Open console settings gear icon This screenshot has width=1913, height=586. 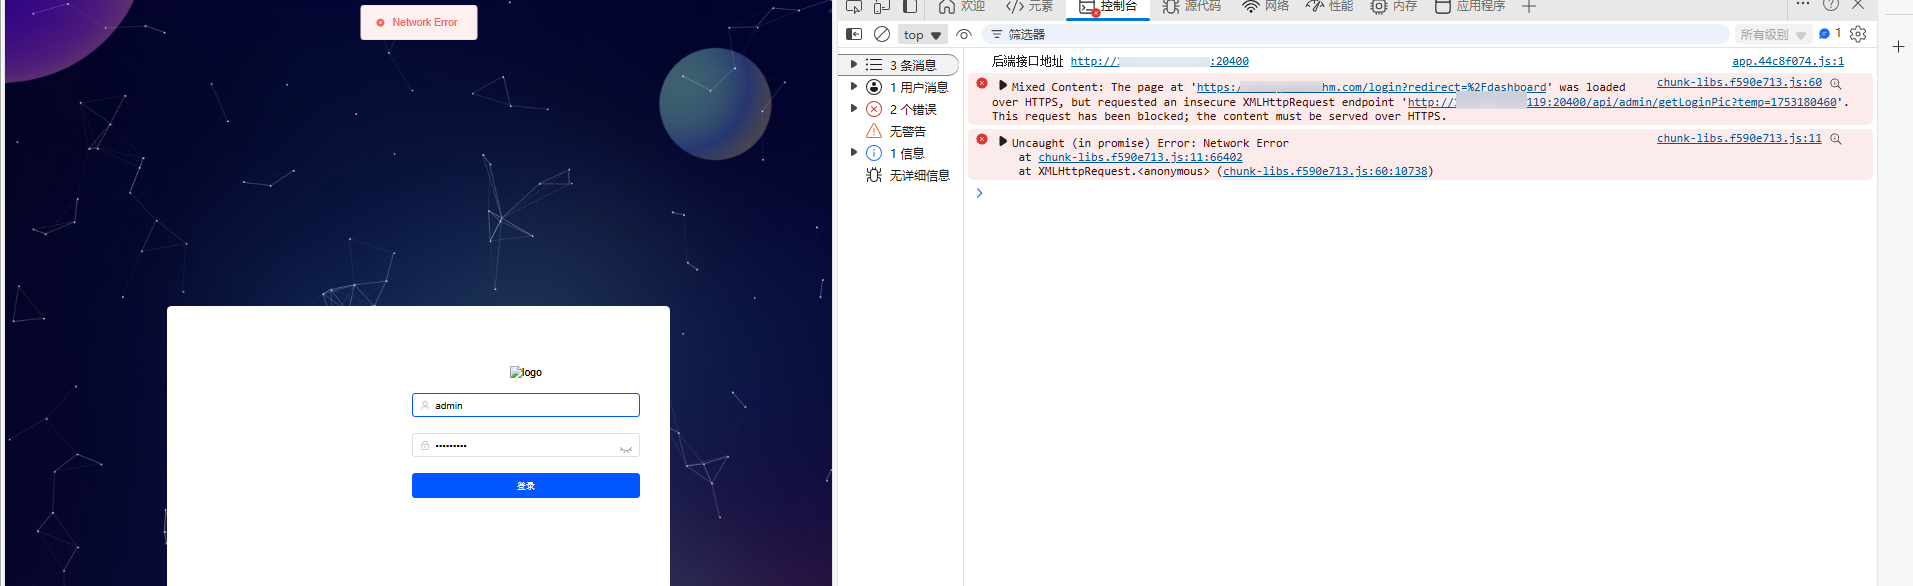pyautogui.click(x=1858, y=34)
